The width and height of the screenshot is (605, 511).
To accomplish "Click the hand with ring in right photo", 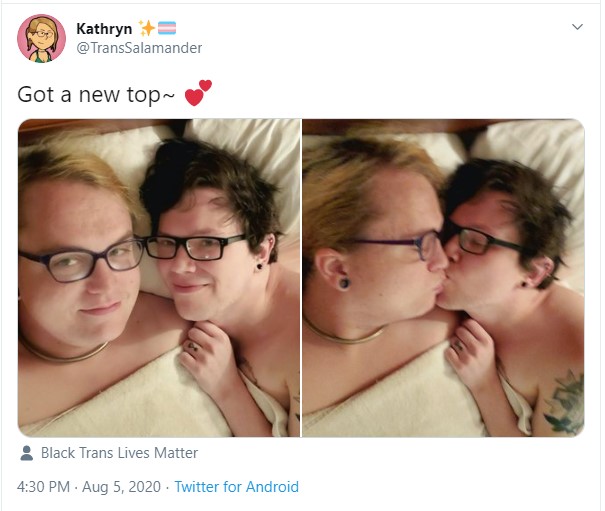I will pyautogui.click(x=470, y=353).
